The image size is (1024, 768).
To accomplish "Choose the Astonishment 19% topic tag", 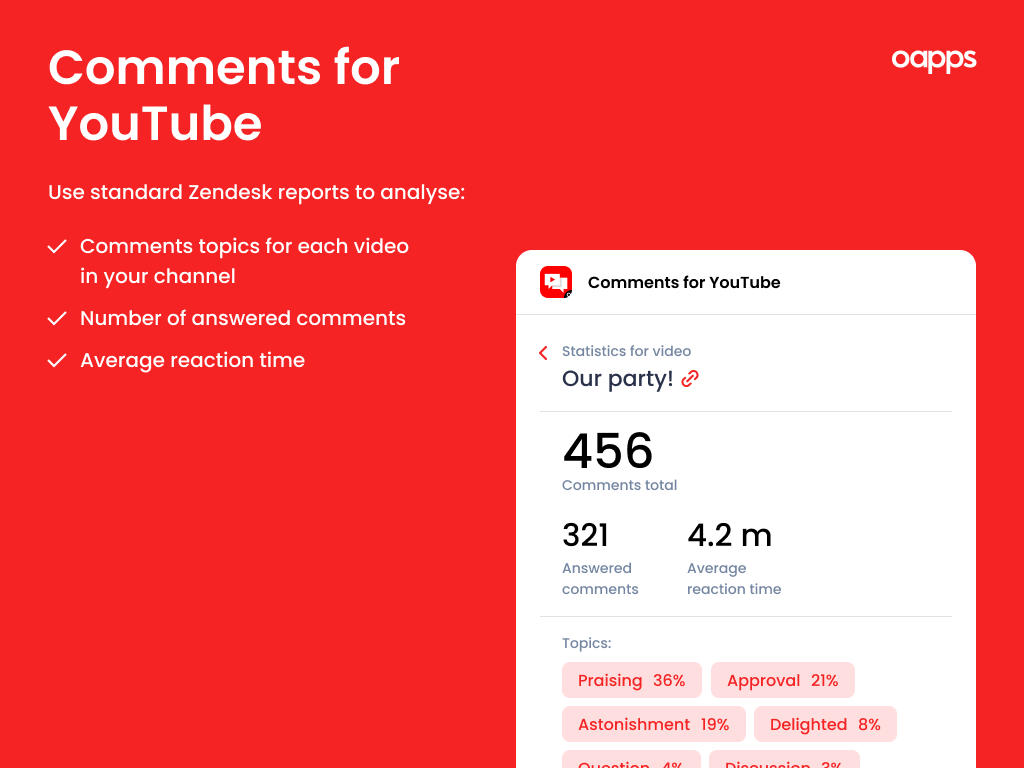I will coord(653,724).
